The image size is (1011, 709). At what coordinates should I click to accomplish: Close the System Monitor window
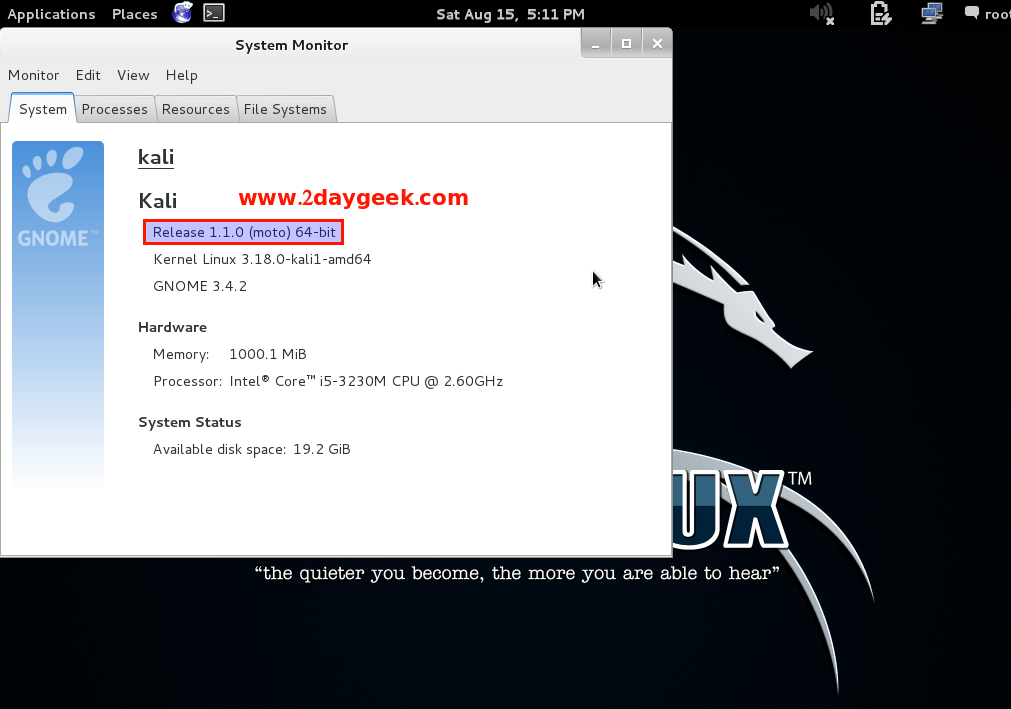[x=657, y=44]
